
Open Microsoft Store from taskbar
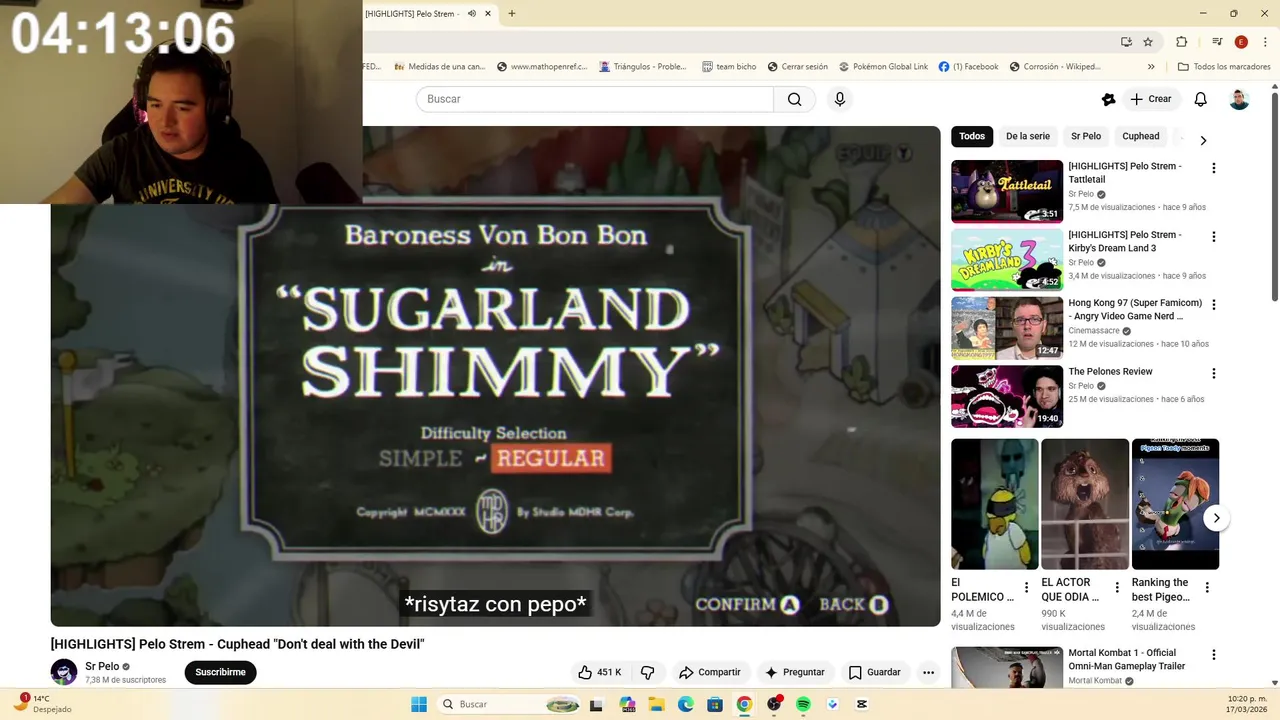click(715, 704)
